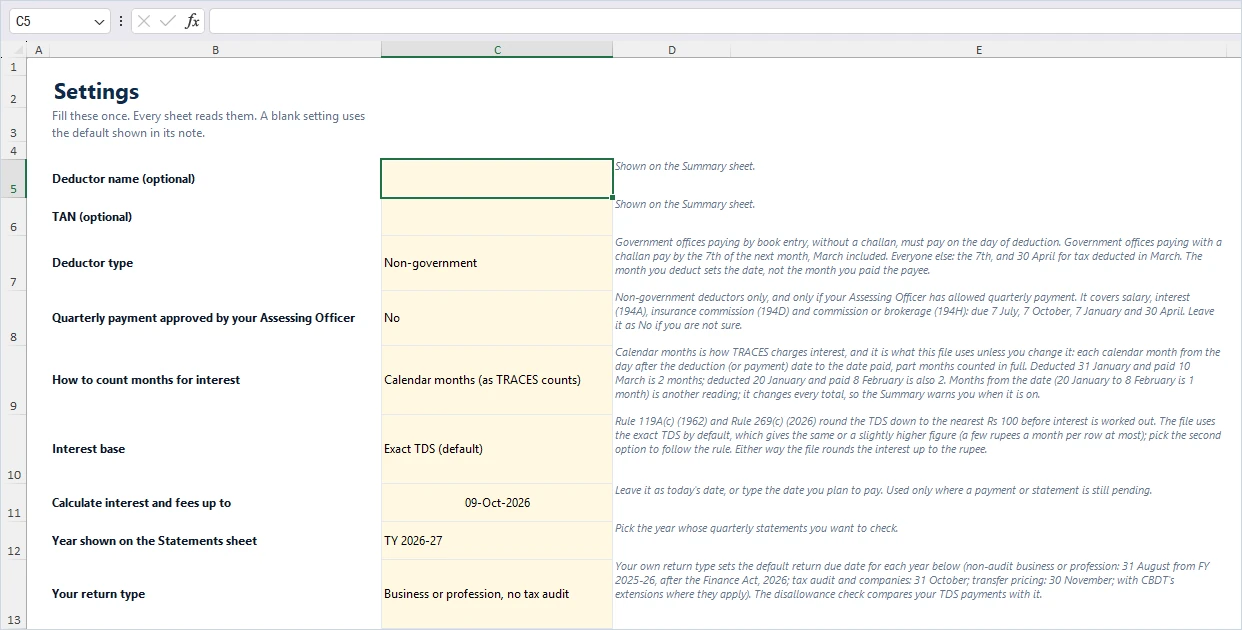Select column A header
Screen dimensions: 1242x630
point(38,50)
